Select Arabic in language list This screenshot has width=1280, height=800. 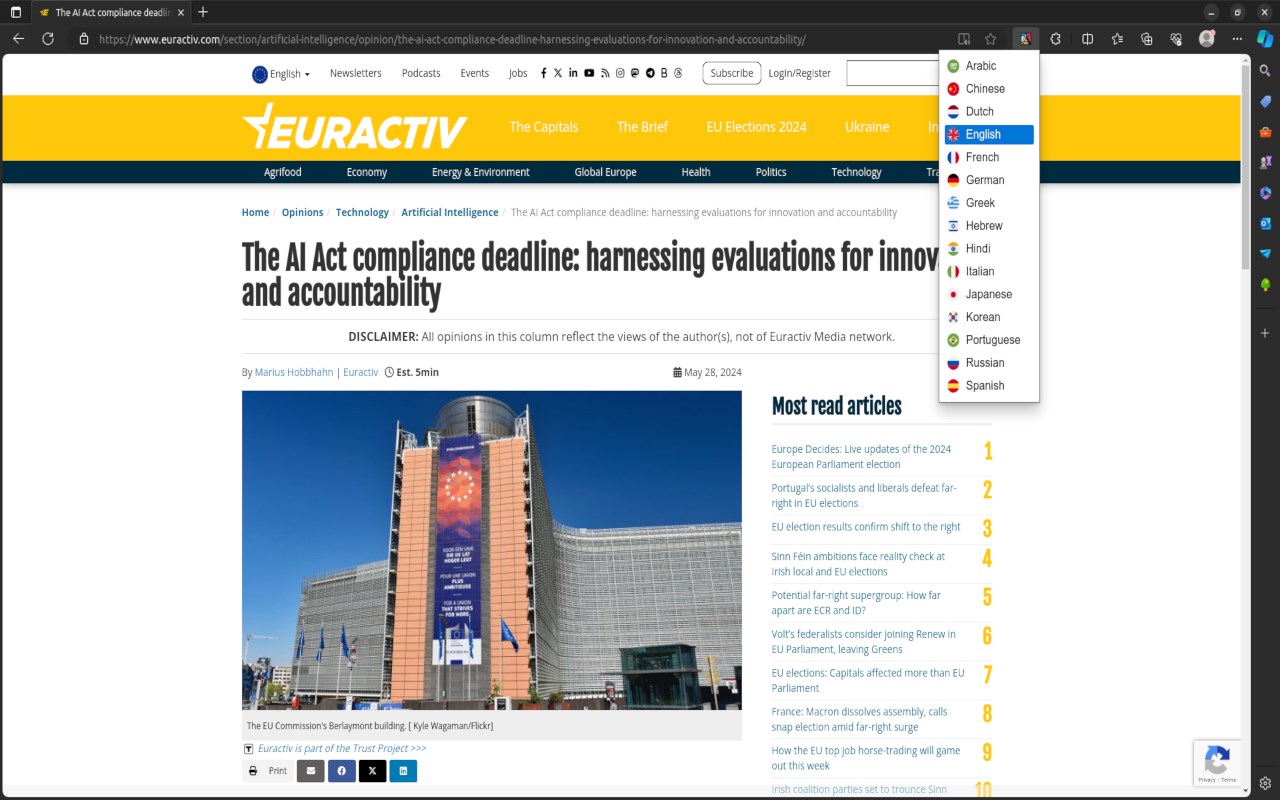point(989,66)
